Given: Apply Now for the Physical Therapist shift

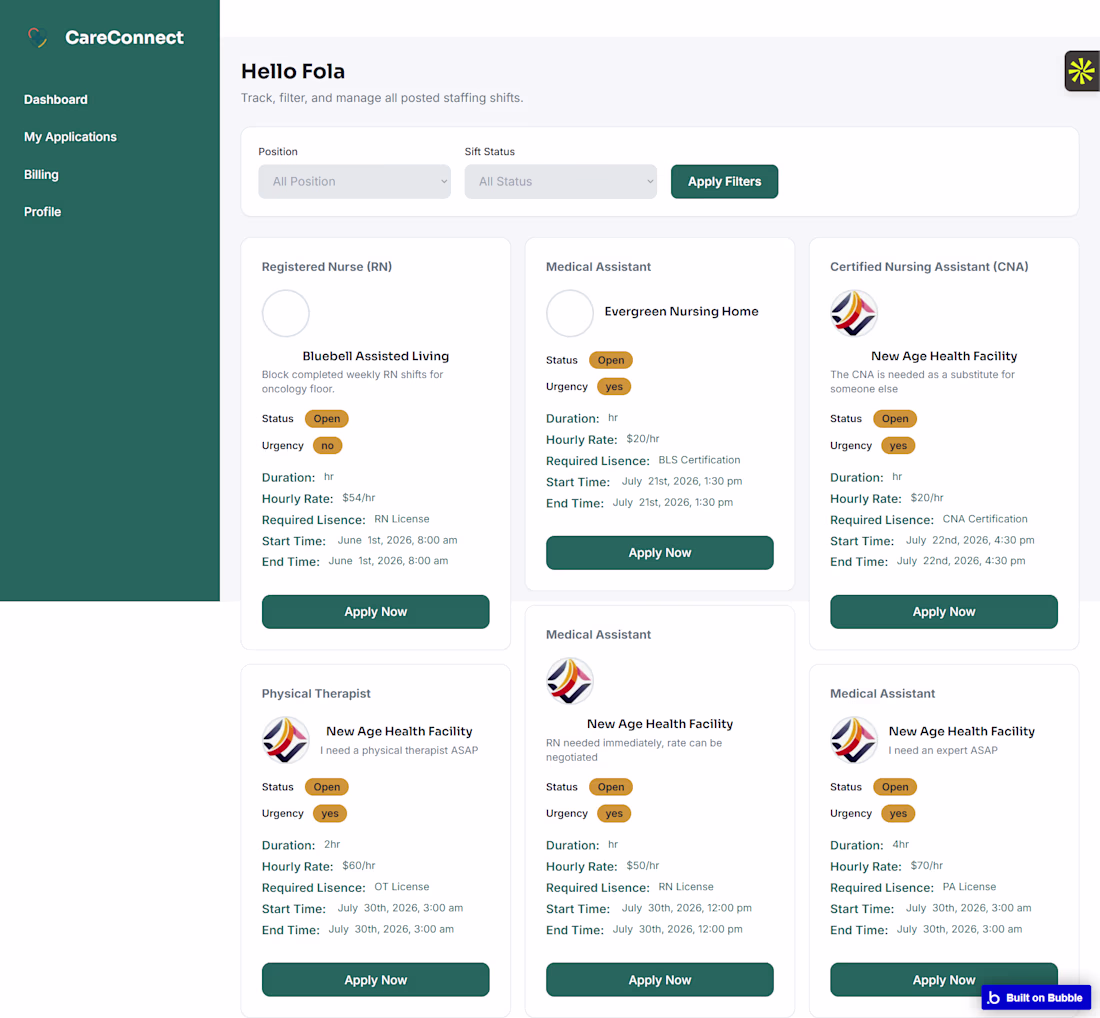Looking at the screenshot, I should 375,979.
